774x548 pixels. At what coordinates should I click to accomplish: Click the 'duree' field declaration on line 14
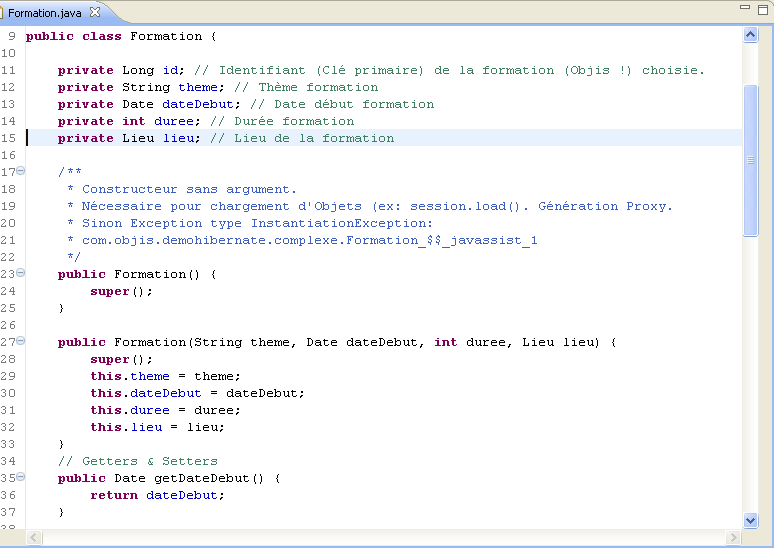(x=174, y=121)
